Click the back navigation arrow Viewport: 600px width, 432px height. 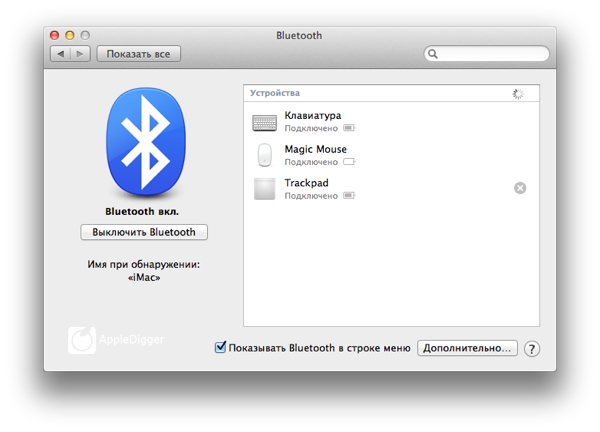coord(59,54)
